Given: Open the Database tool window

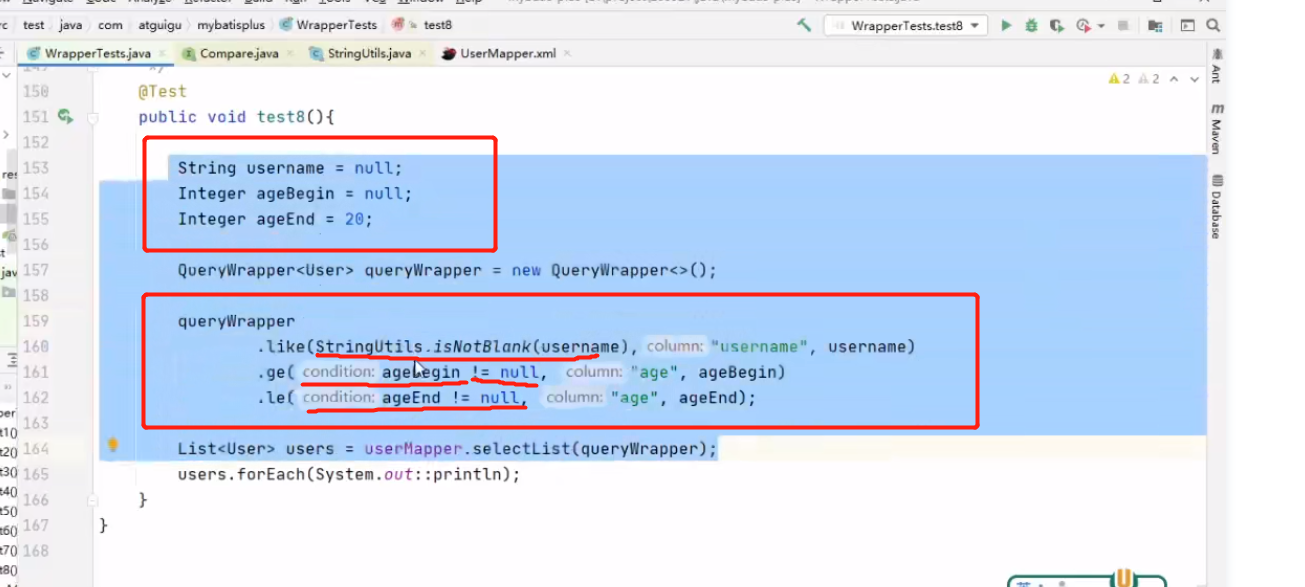Looking at the screenshot, I should click(1217, 207).
